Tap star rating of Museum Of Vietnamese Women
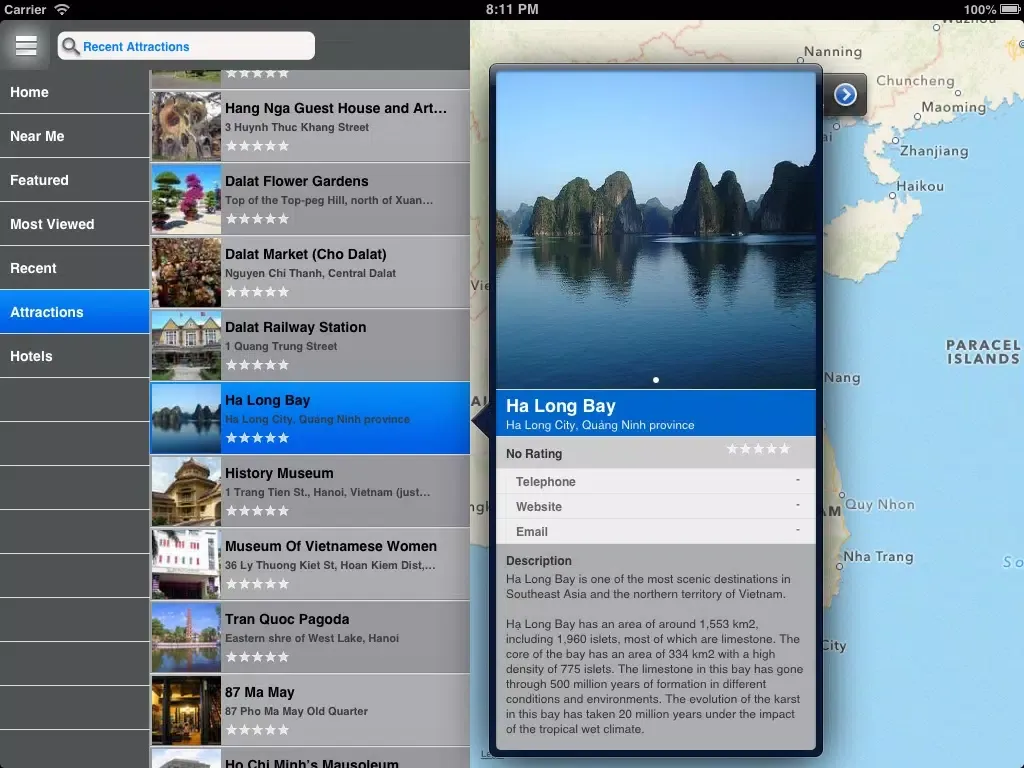The height and width of the screenshot is (768, 1024). click(x=257, y=584)
